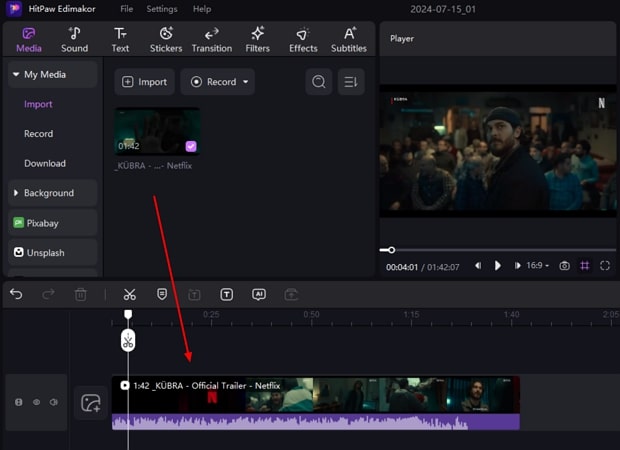Click the Import media button
Viewport: 620px width, 450px height.
(144, 82)
